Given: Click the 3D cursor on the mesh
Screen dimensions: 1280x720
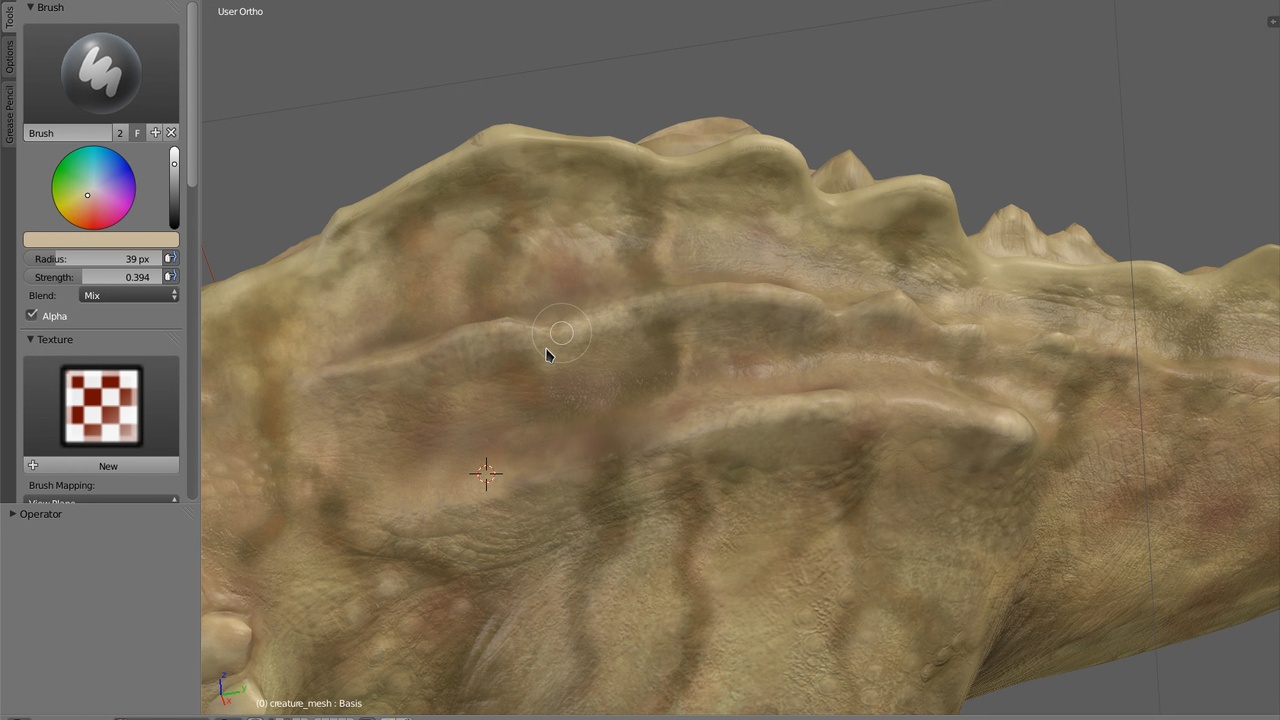Looking at the screenshot, I should [x=486, y=474].
